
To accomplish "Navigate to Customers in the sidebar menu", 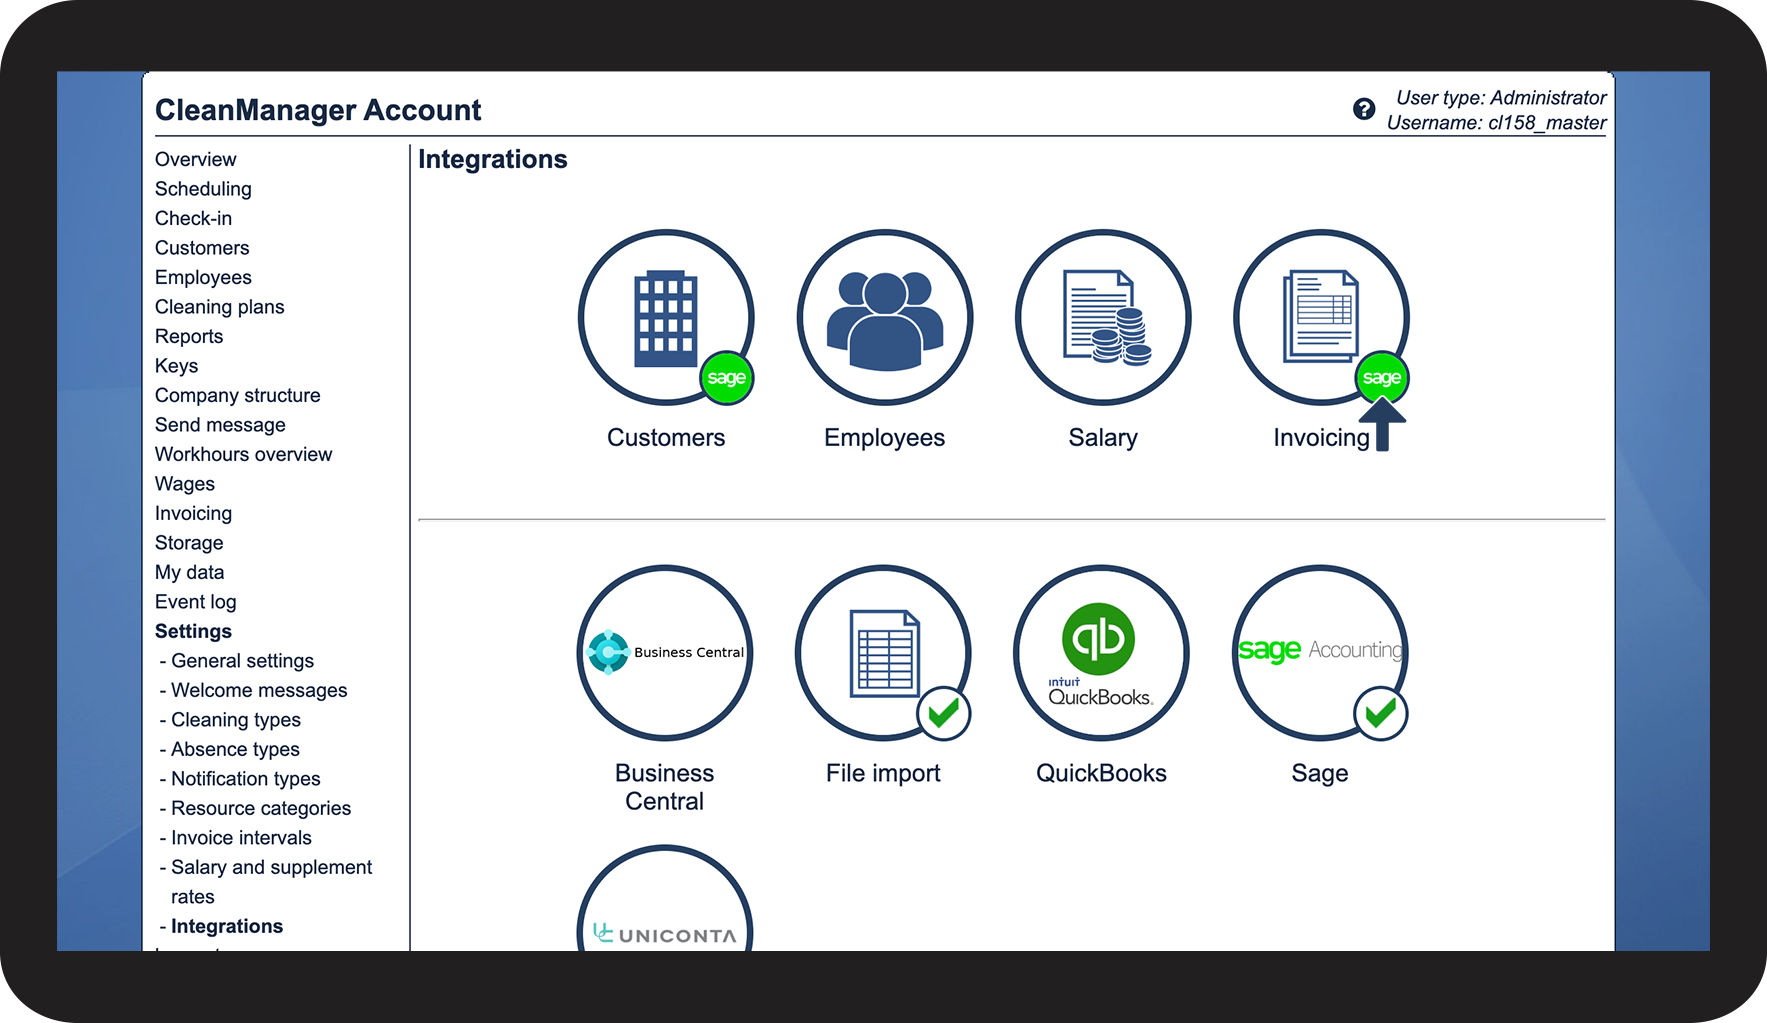I will tap(202, 248).
